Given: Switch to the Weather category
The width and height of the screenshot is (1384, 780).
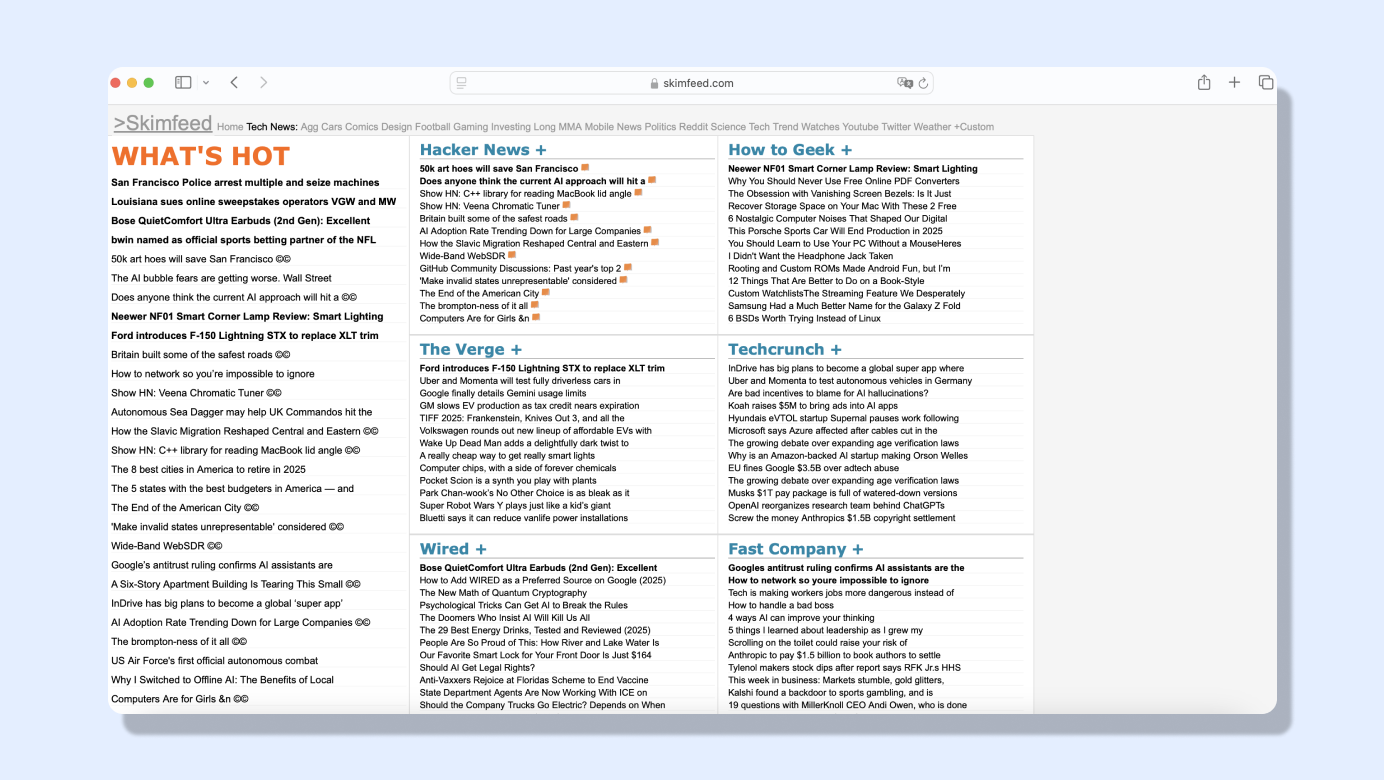Looking at the screenshot, I should click(933, 127).
